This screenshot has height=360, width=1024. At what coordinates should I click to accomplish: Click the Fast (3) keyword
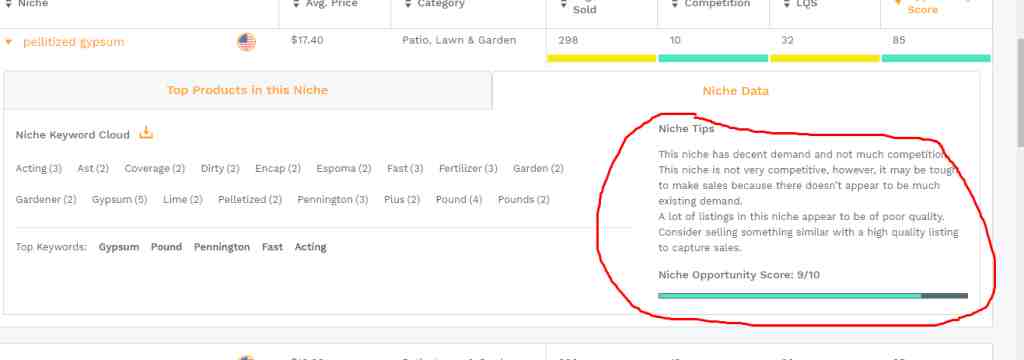point(405,169)
